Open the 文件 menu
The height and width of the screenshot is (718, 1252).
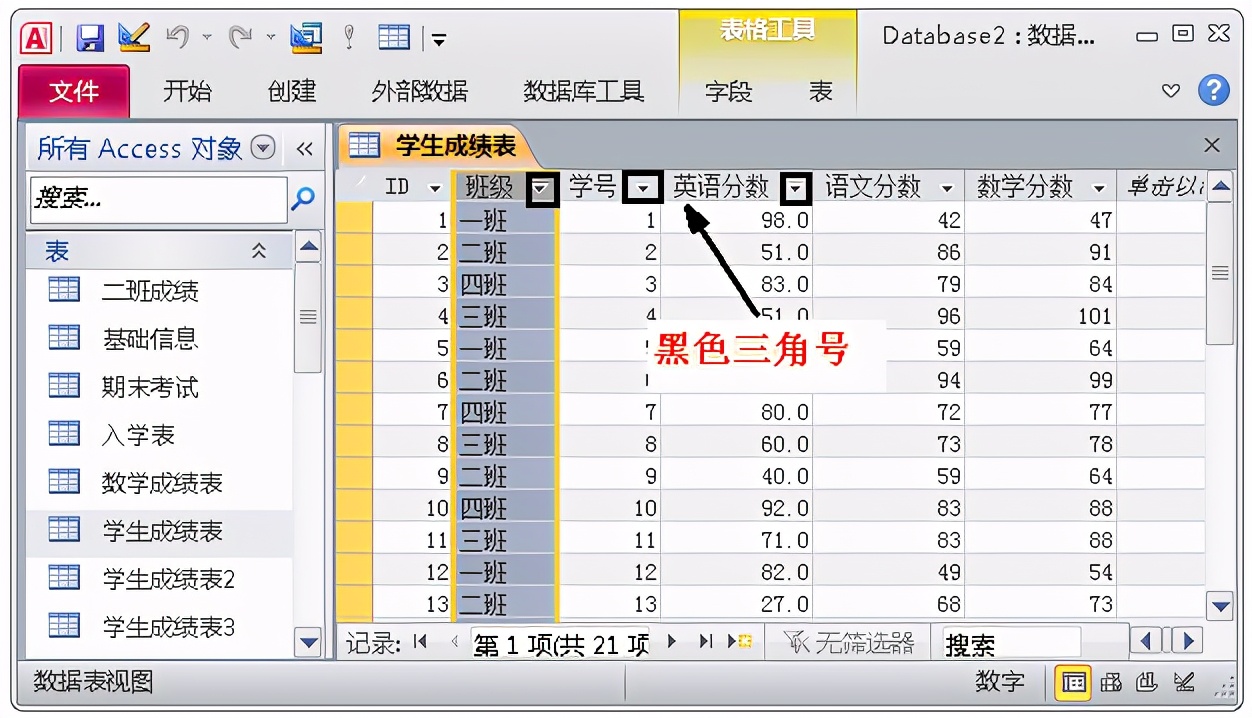74,92
